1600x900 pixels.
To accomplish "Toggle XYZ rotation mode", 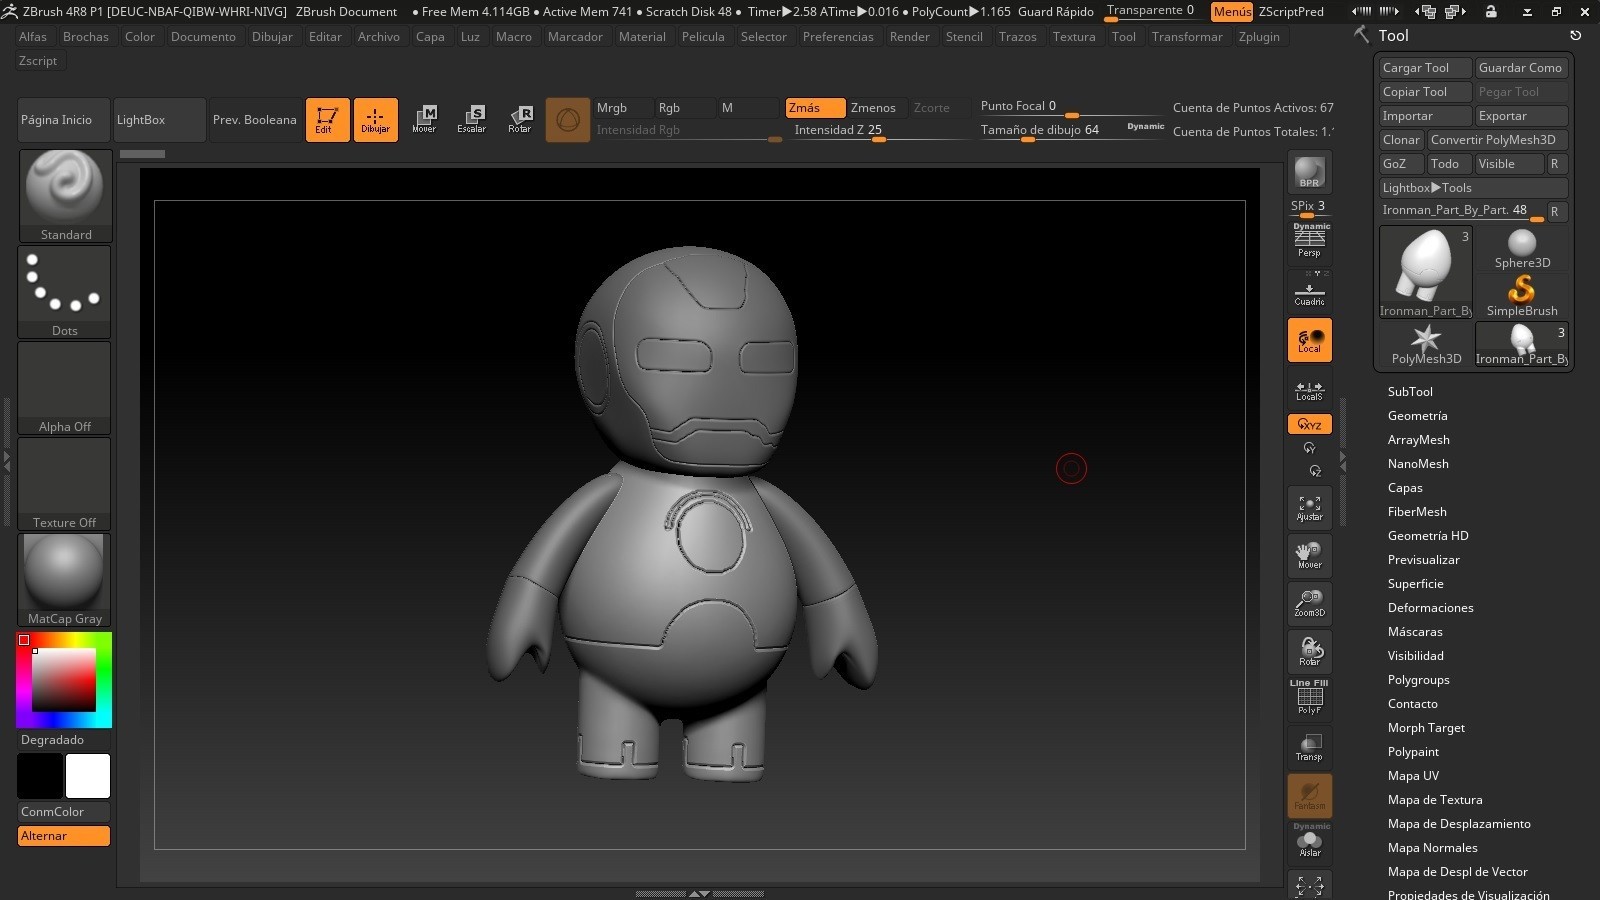I will (x=1309, y=424).
